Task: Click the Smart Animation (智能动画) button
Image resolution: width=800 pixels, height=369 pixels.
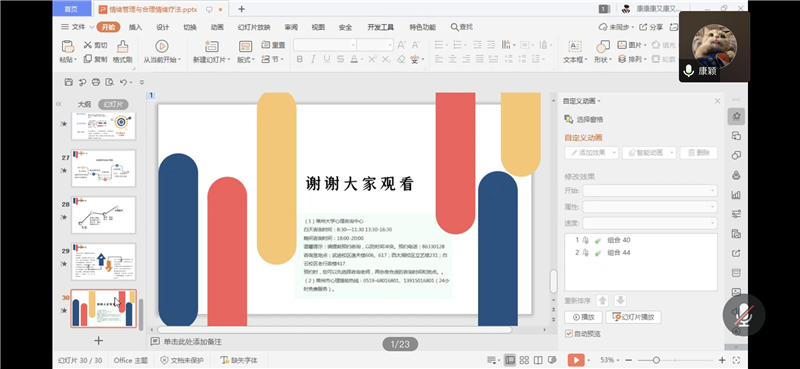Action: point(649,153)
